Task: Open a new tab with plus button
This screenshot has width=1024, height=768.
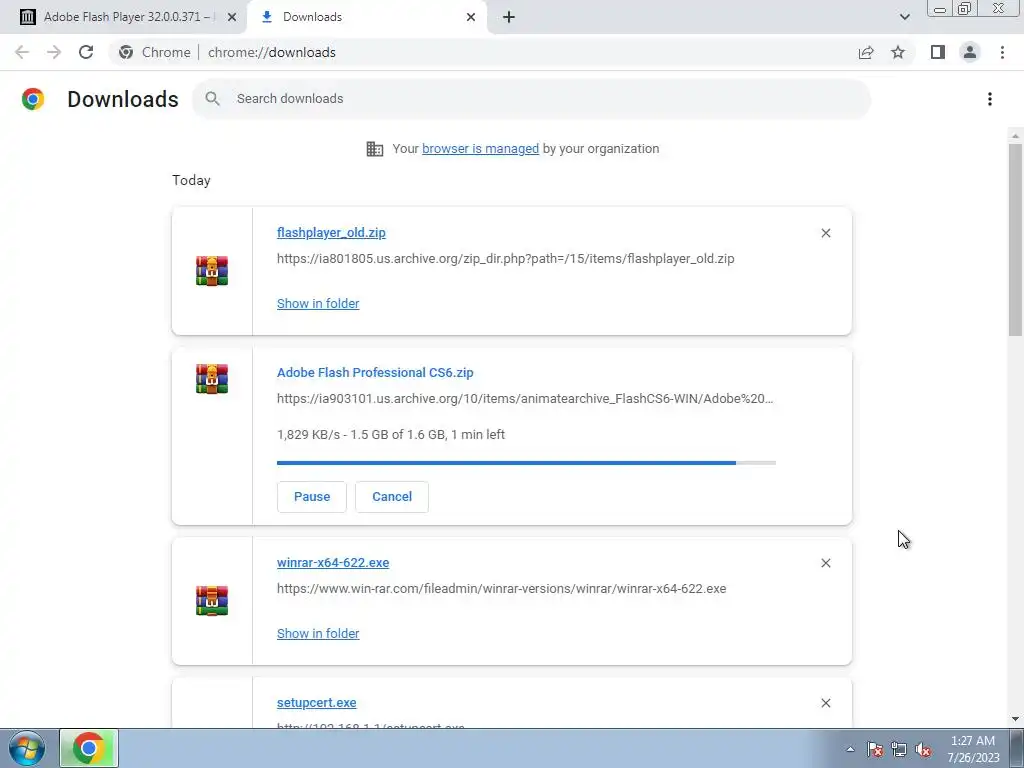Action: [x=509, y=17]
